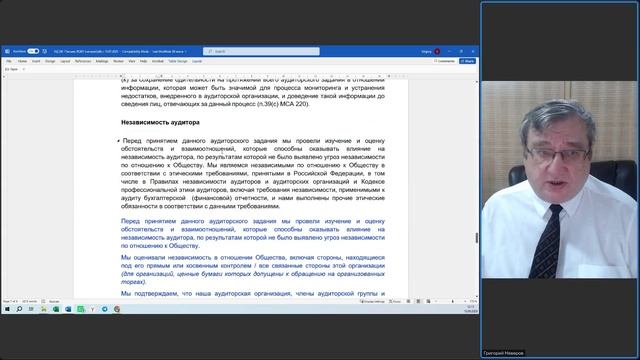Click the Word app icon in title bar
Image resolution: width=640 pixels, height=360 pixels.
tap(7, 51)
